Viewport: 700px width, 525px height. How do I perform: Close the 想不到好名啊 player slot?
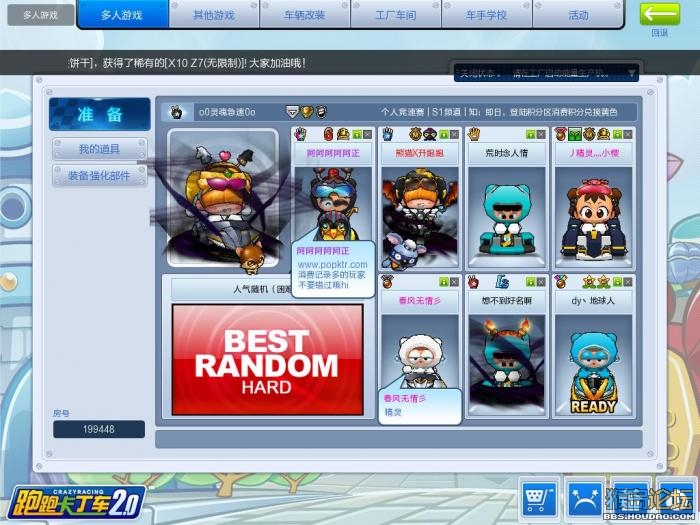click(x=541, y=282)
